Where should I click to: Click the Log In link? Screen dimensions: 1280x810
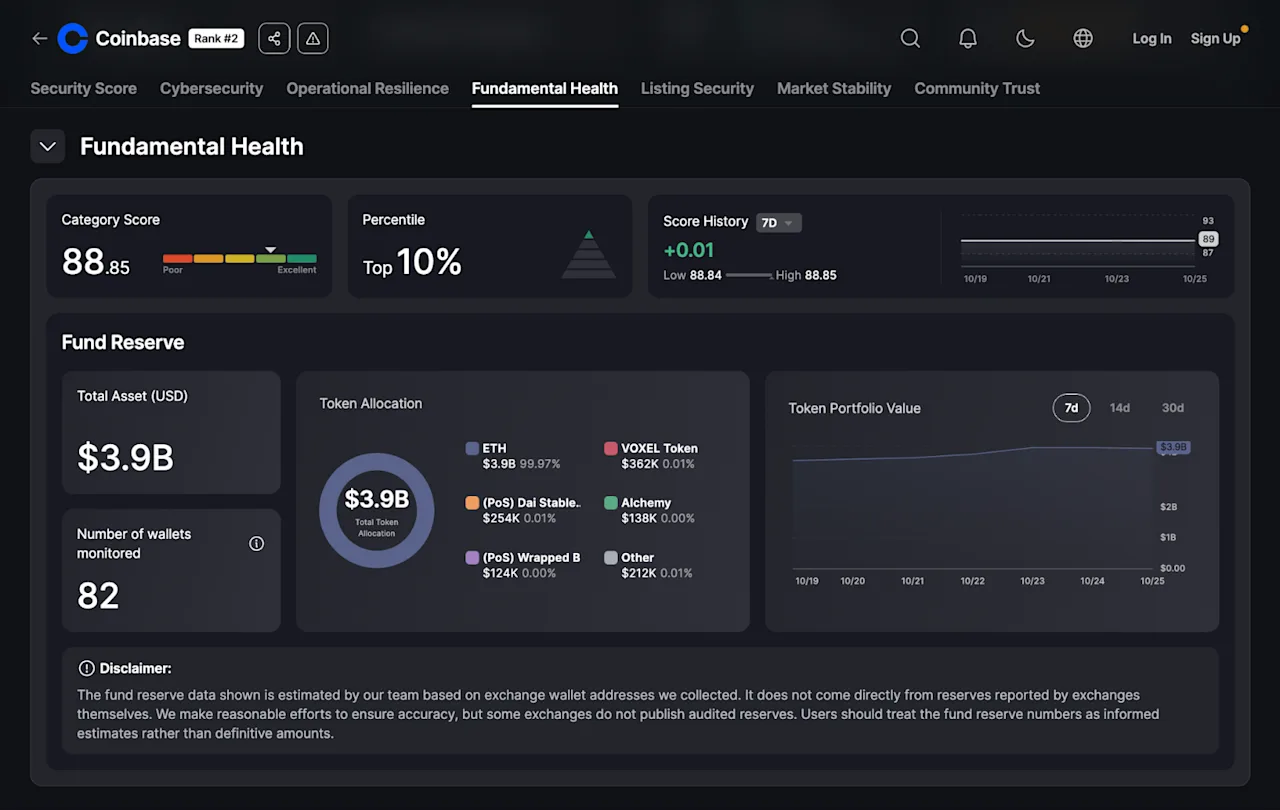pyautogui.click(x=1152, y=39)
